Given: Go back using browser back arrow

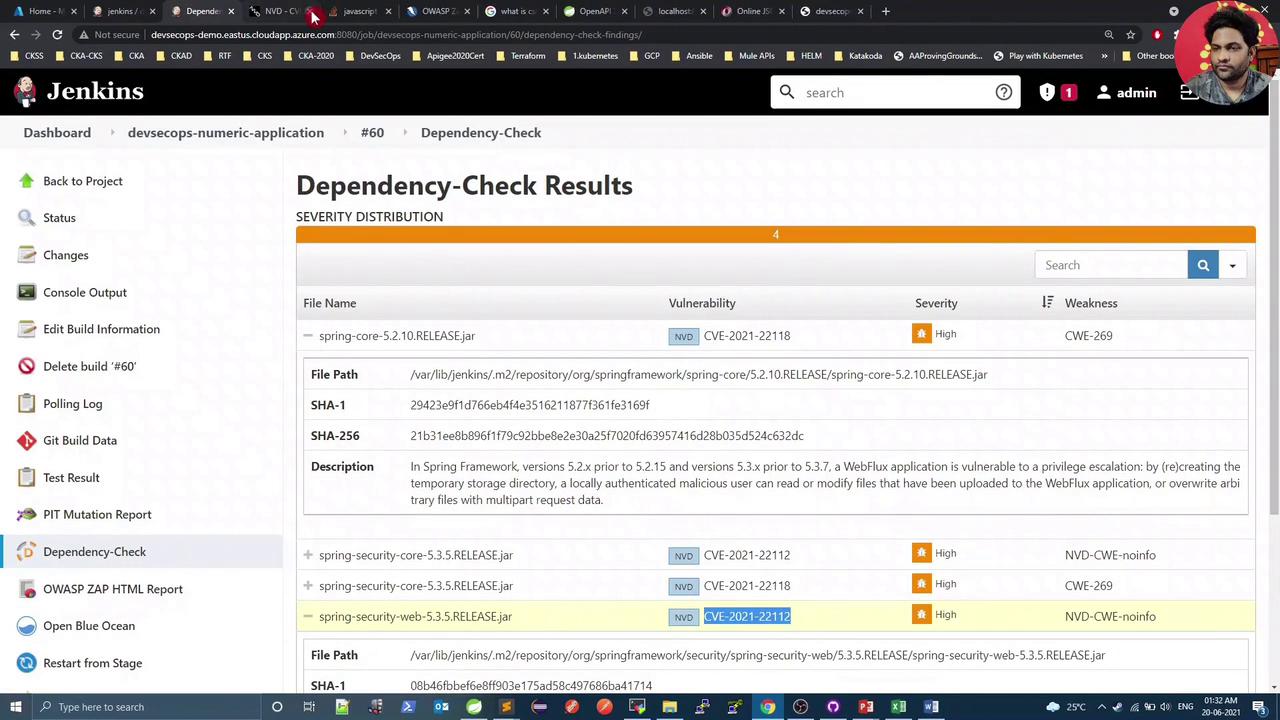Looking at the screenshot, I should click(14, 35).
